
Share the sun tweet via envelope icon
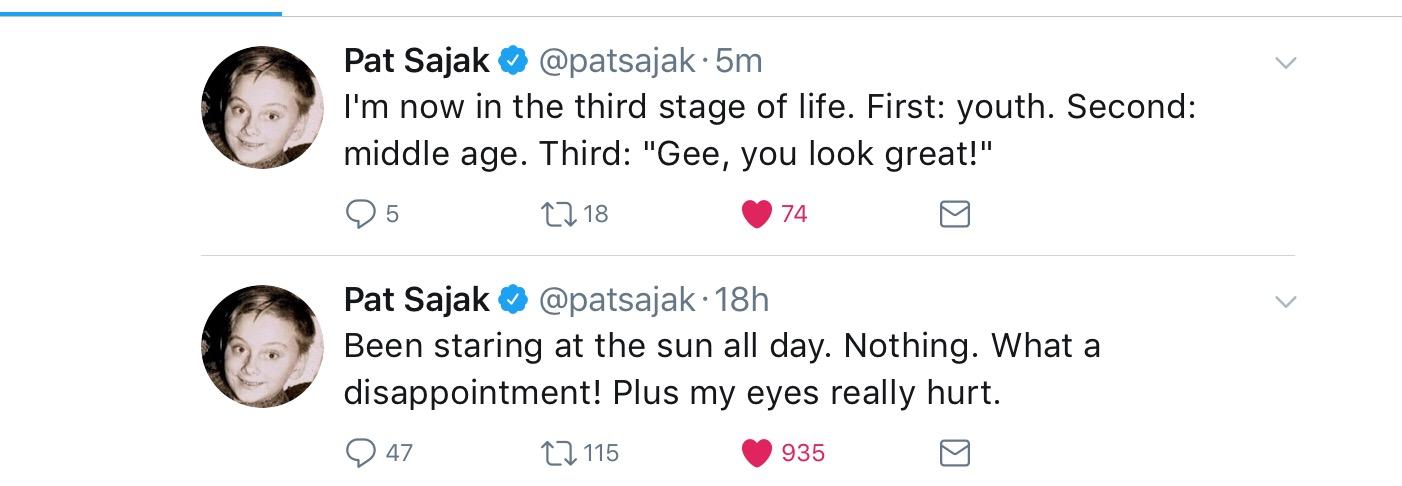click(955, 454)
